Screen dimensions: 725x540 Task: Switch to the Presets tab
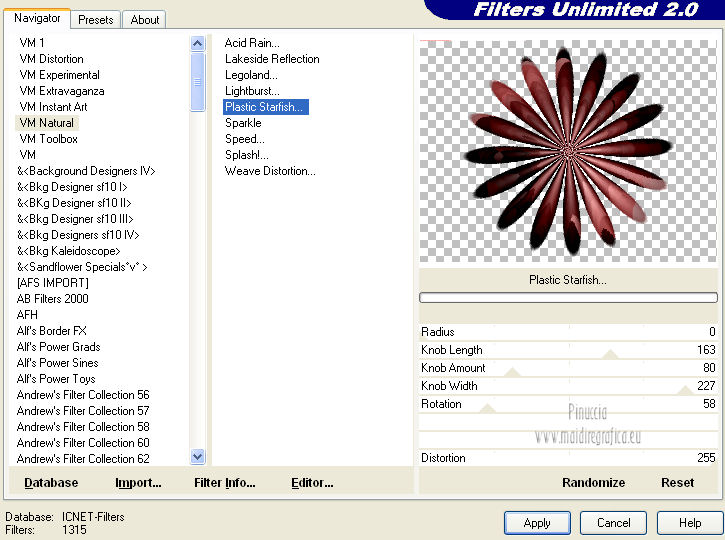95,20
